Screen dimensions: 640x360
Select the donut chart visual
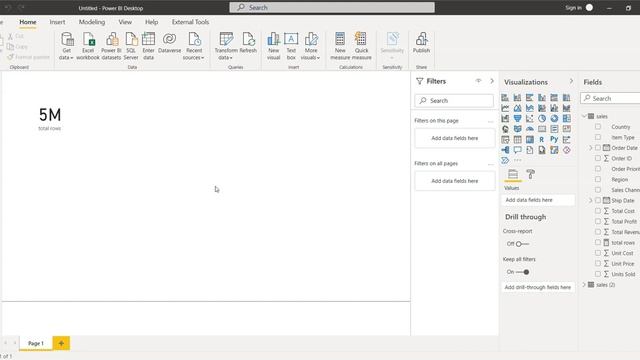(x=554, y=119)
